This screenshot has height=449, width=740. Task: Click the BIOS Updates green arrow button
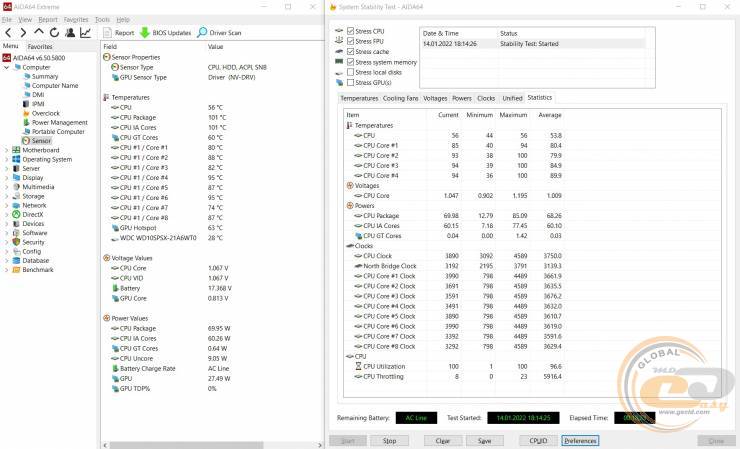[x=165, y=33]
